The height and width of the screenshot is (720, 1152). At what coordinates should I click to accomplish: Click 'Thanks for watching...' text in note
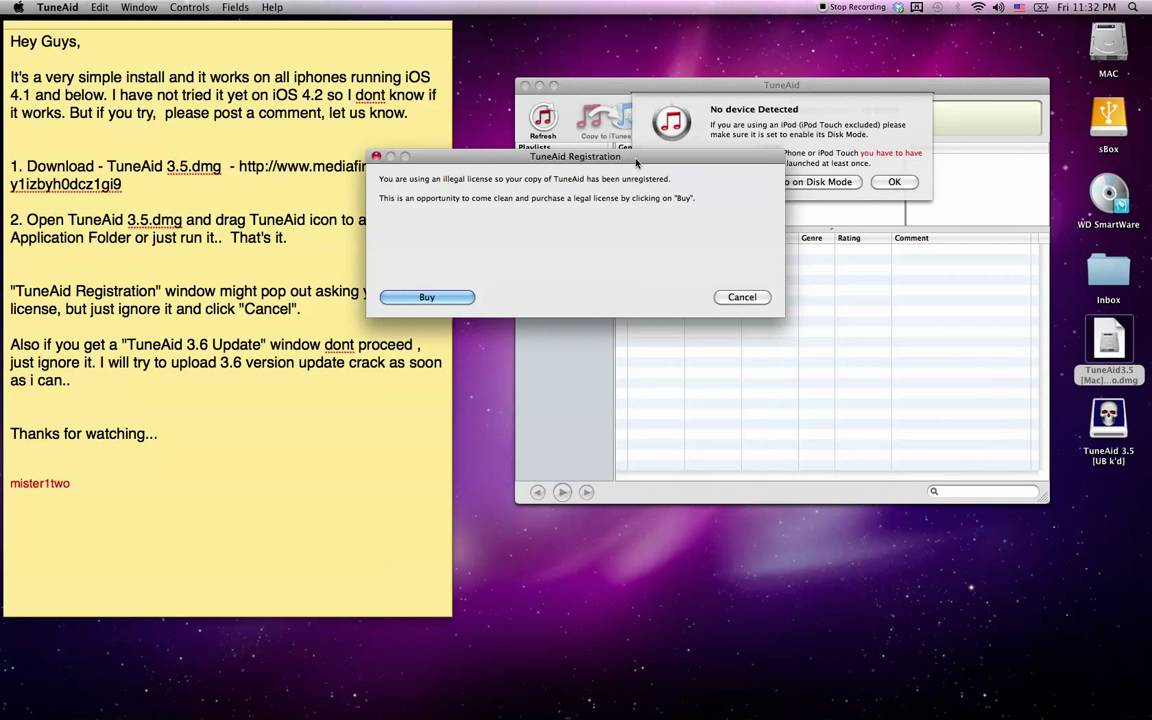tap(83, 433)
